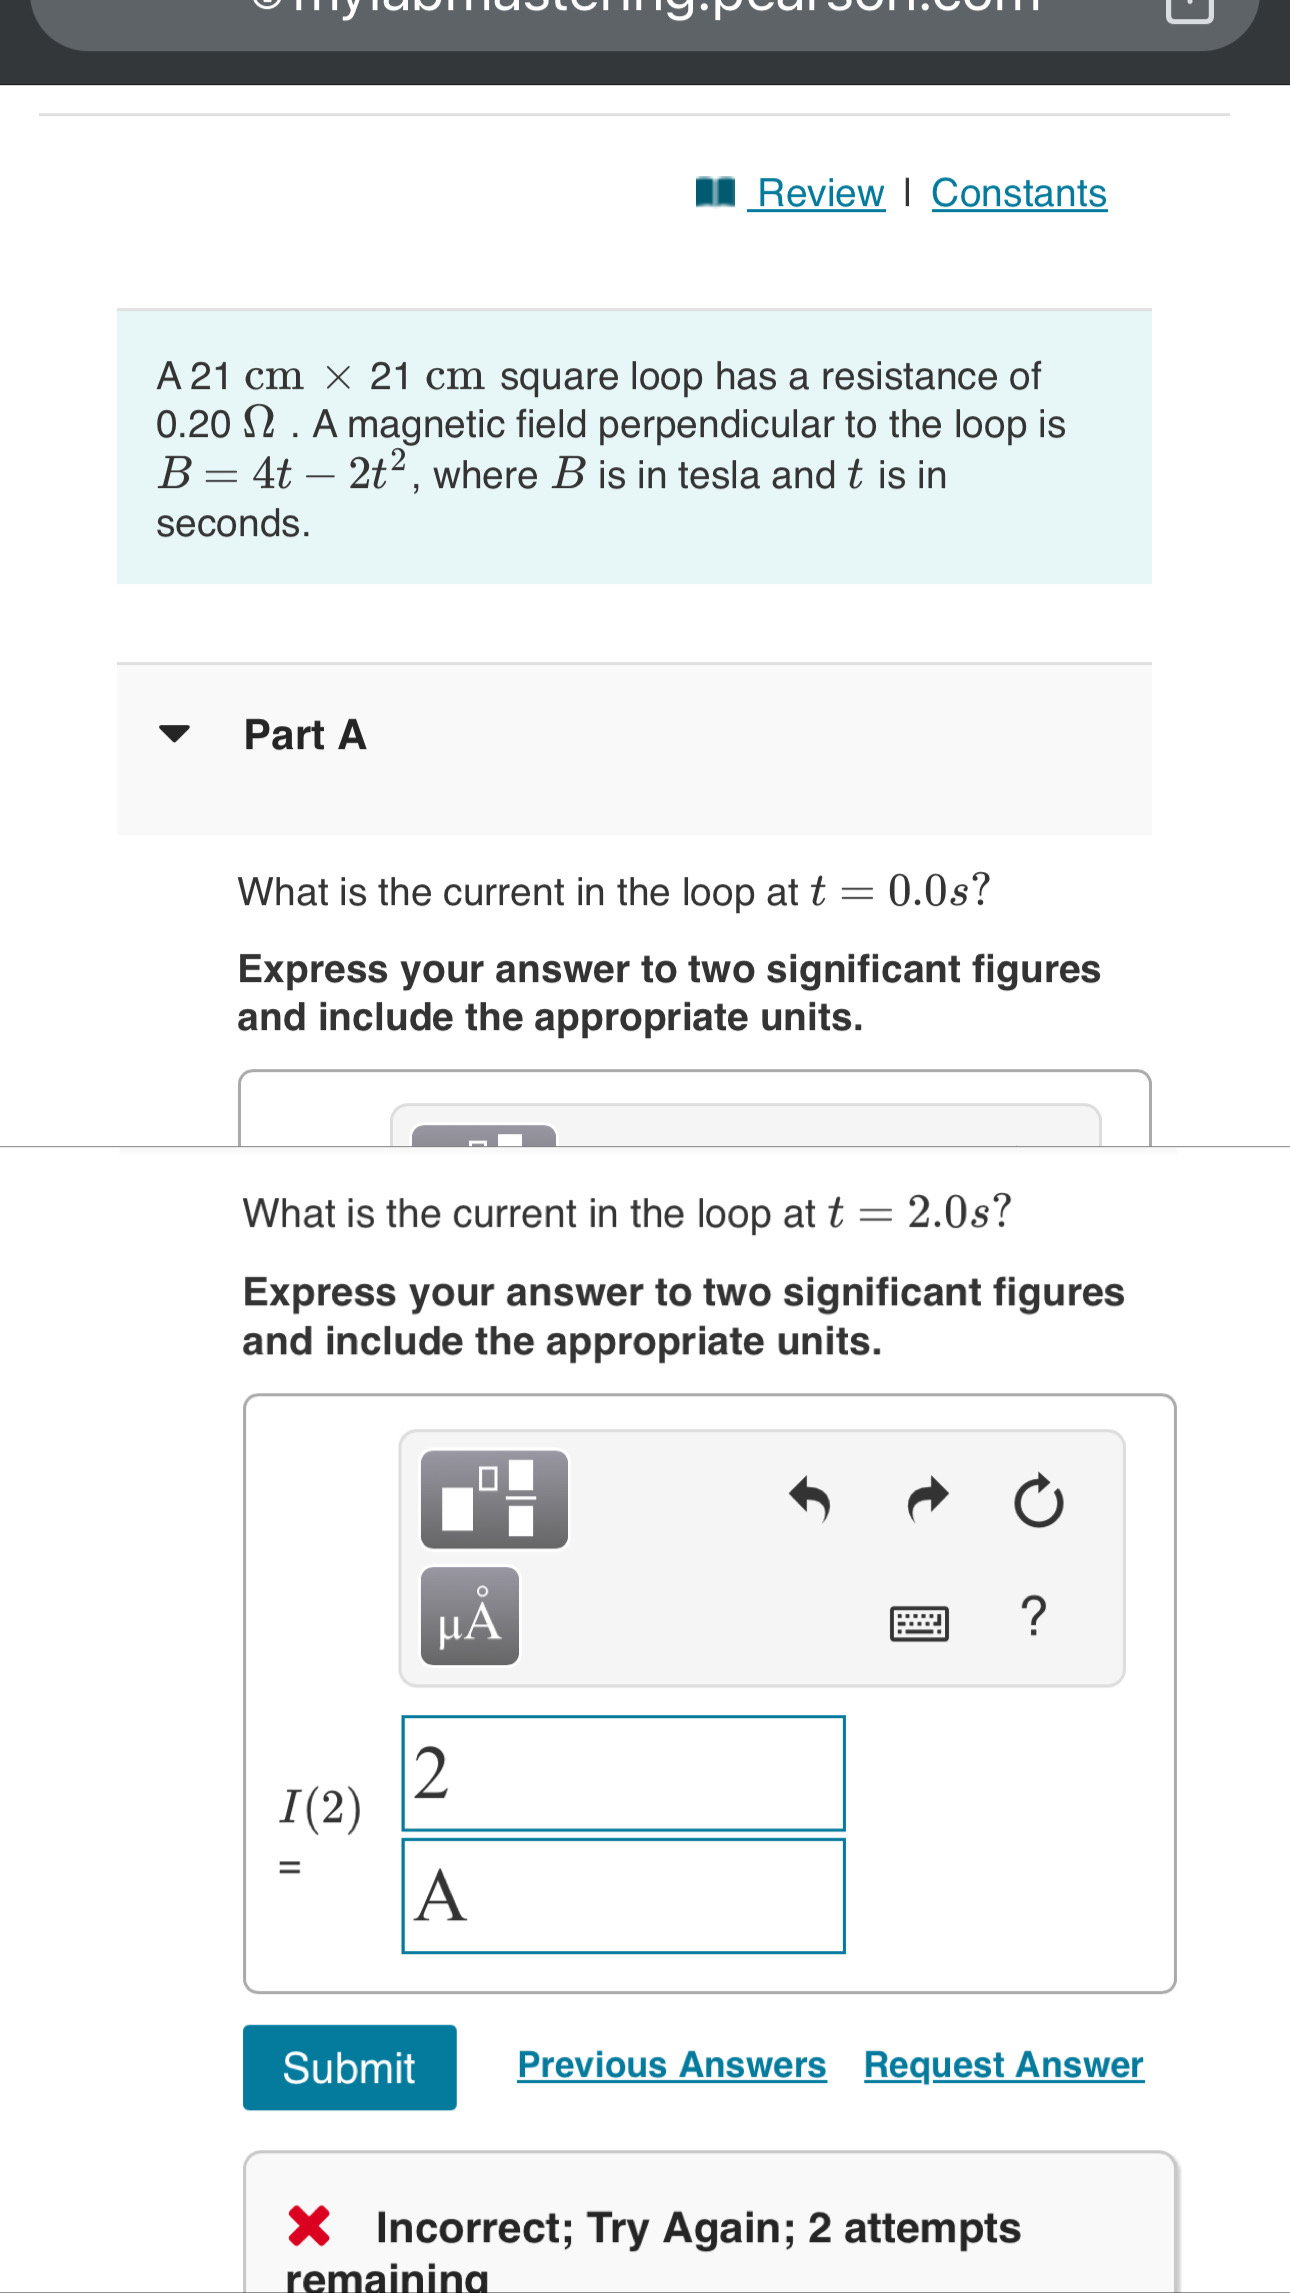The width and height of the screenshot is (1290, 2293).
Task: Open the µÅ units symbols tool
Action: [470, 1616]
